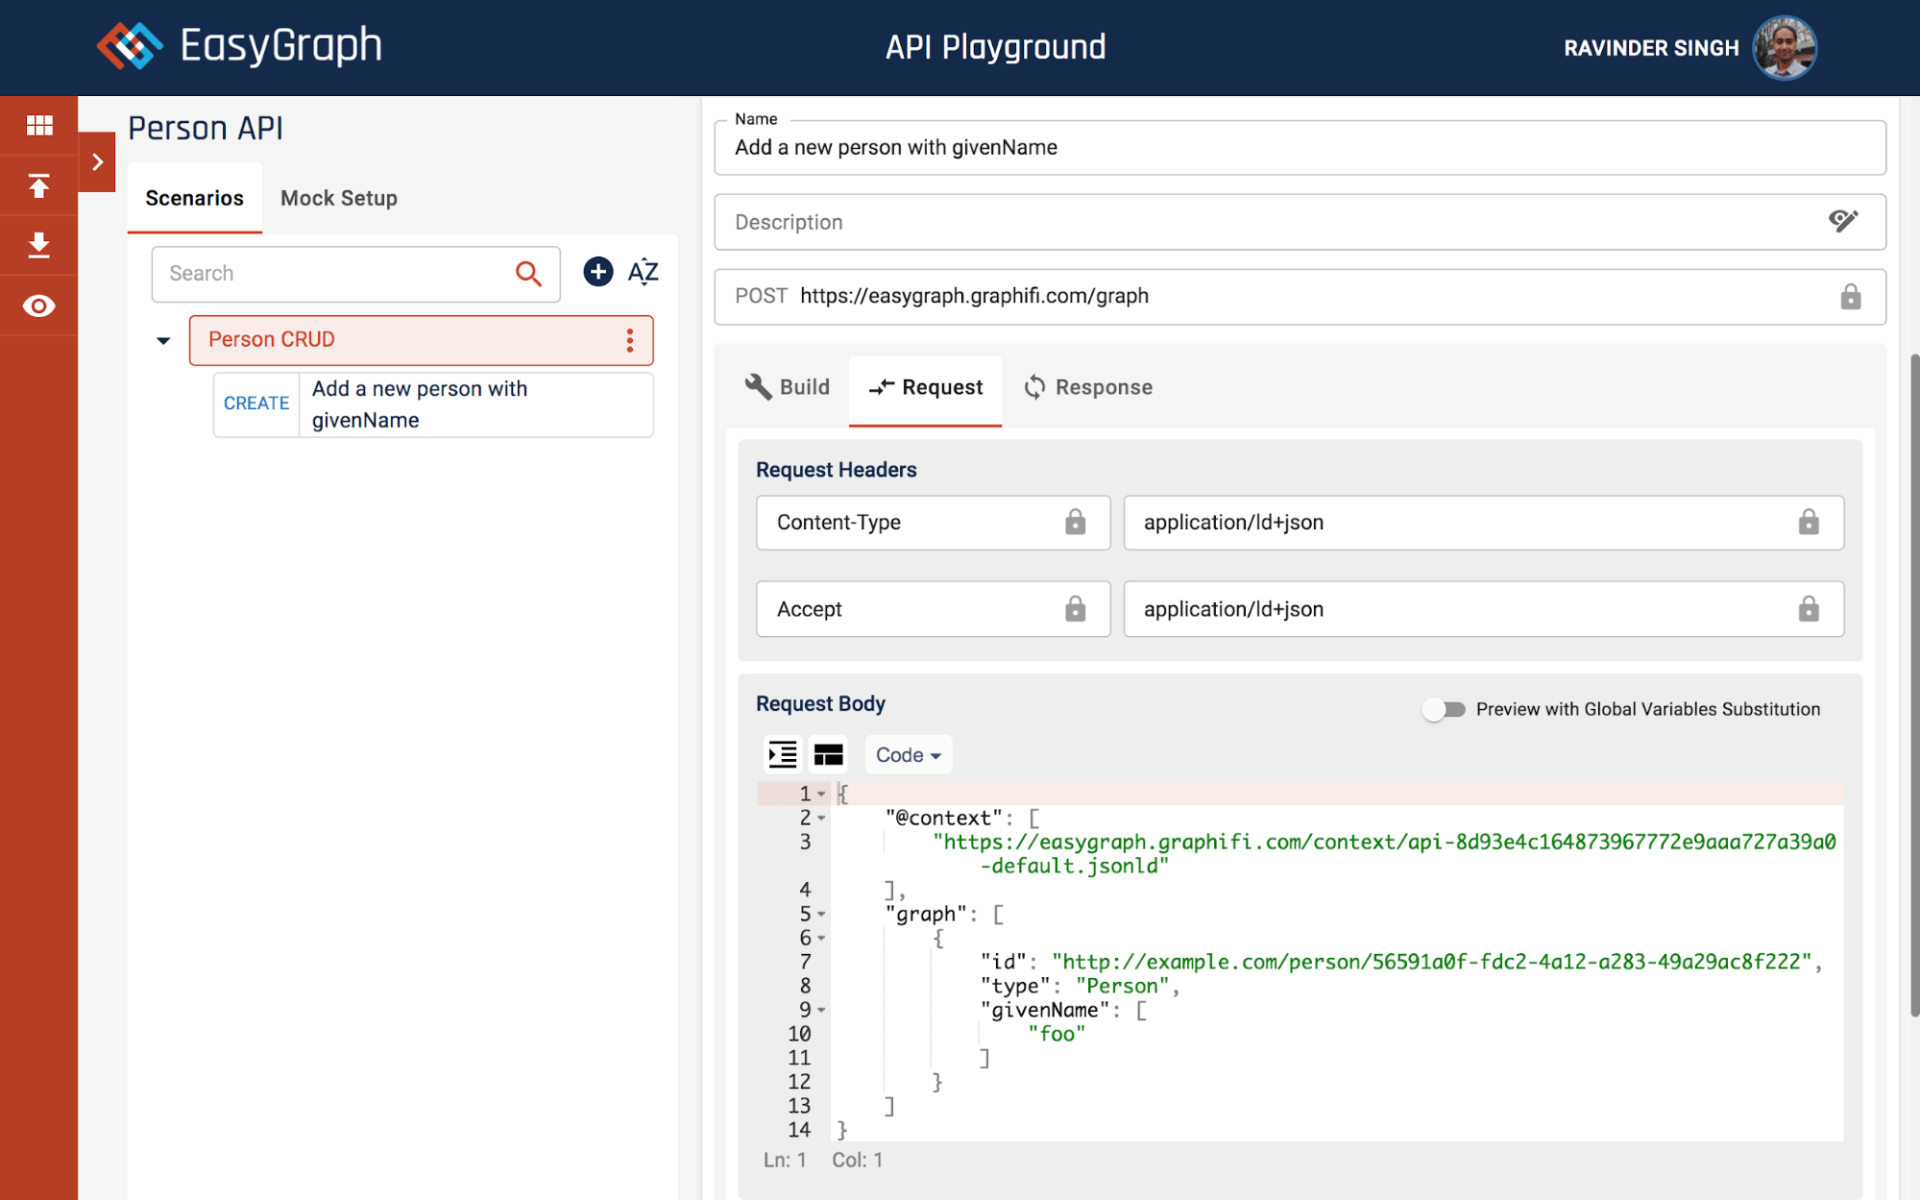Click the format indent icon in editor

(782, 755)
